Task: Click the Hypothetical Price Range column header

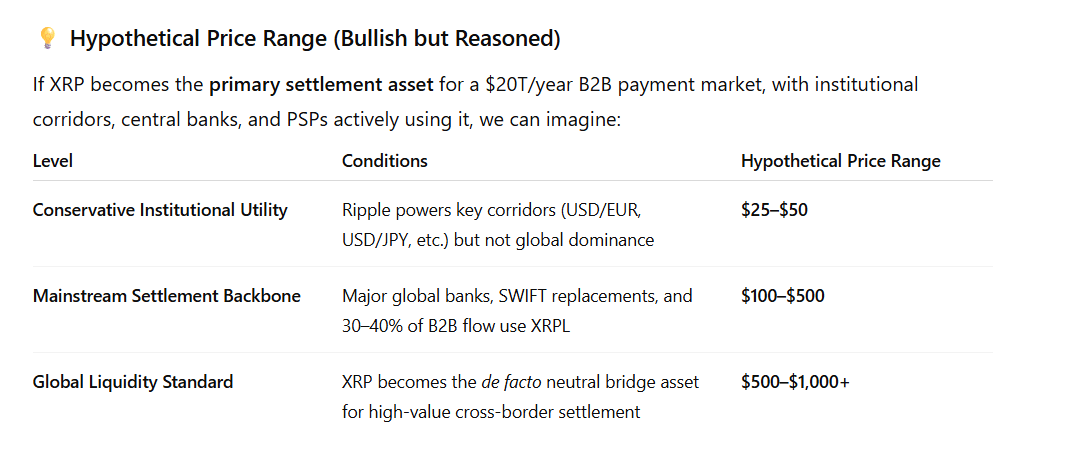Action: (840, 161)
